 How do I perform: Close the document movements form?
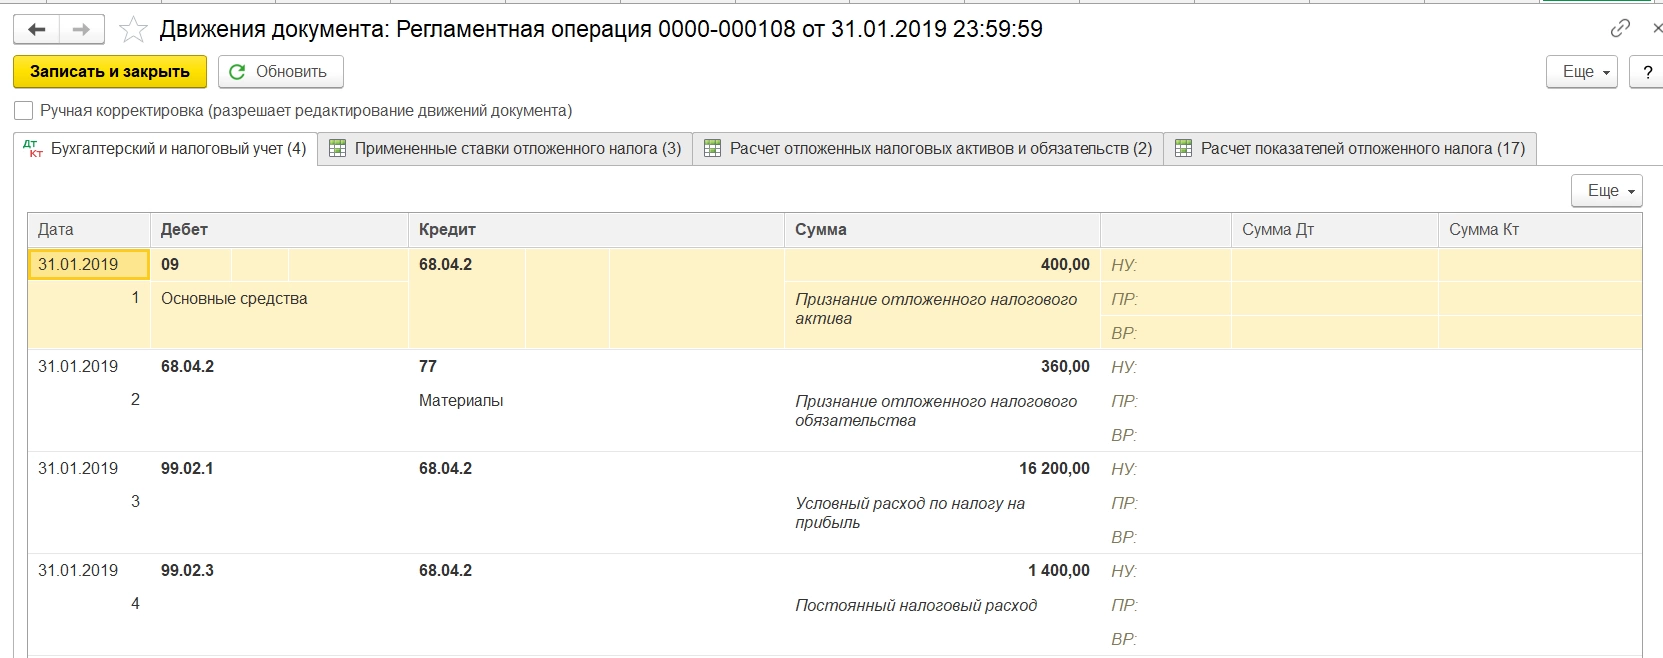pos(1655,29)
